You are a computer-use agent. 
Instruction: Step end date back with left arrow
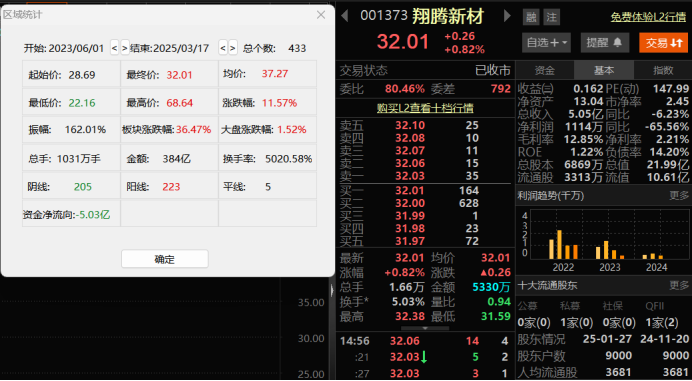click(x=223, y=48)
